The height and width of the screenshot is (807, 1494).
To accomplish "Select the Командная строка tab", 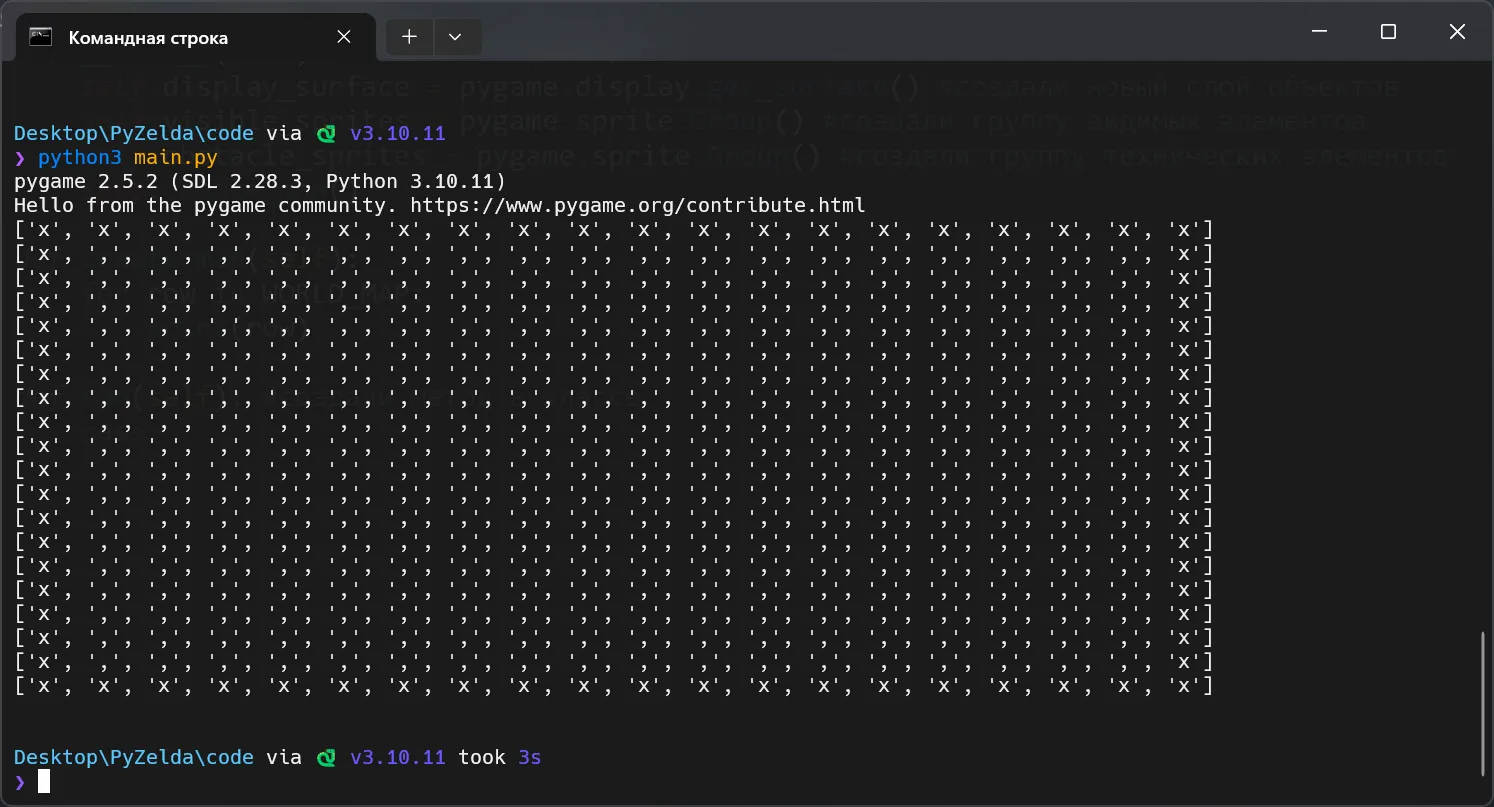I will click(148, 38).
